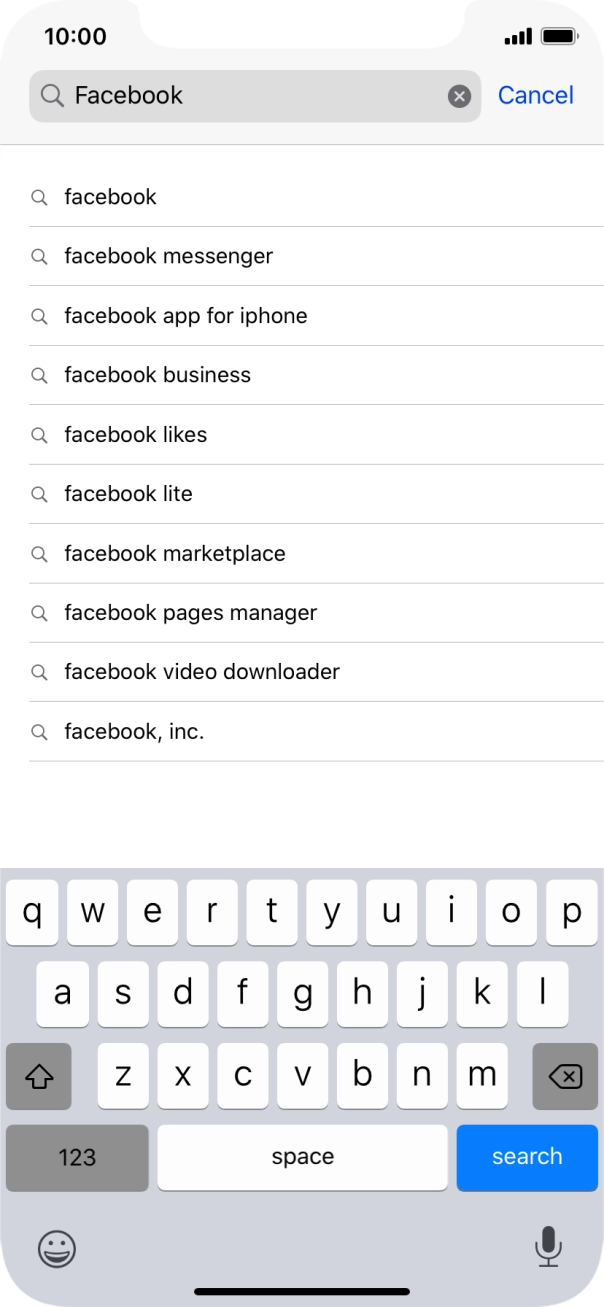Screen dimensions: 604x1307
Task: Choose facebook business from the suggestion list
Action: [156, 375]
